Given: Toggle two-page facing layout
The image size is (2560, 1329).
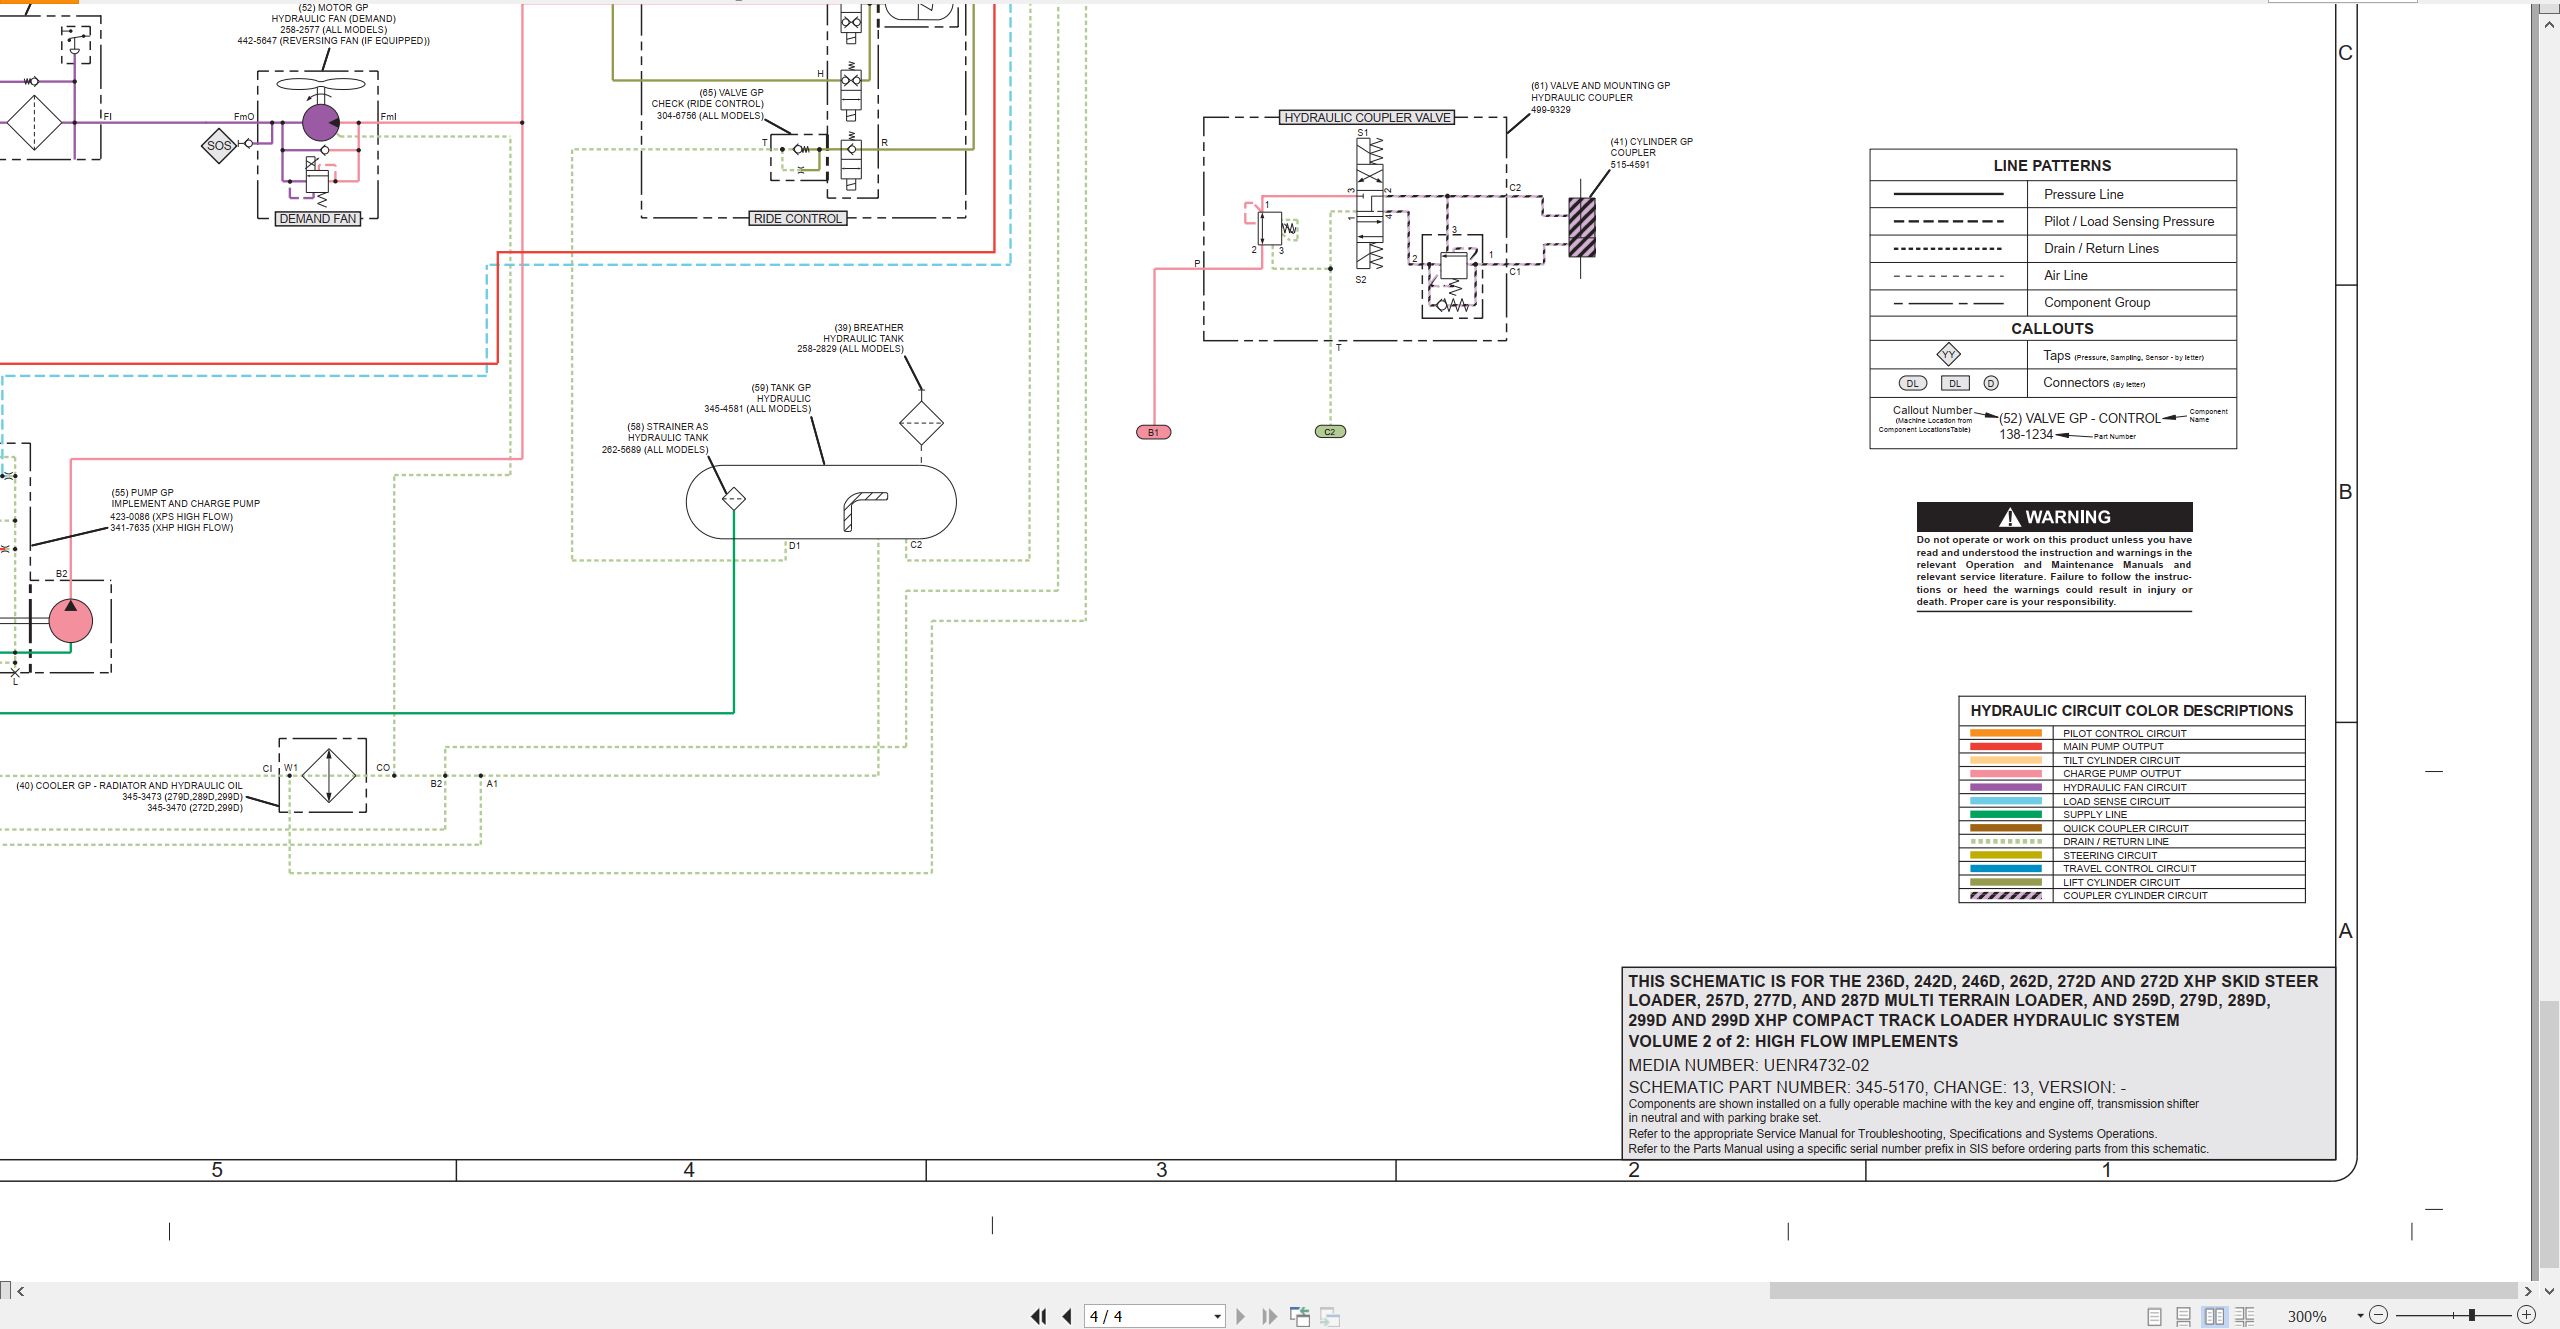Looking at the screenshot, I should click(x=2214, y=1316).
